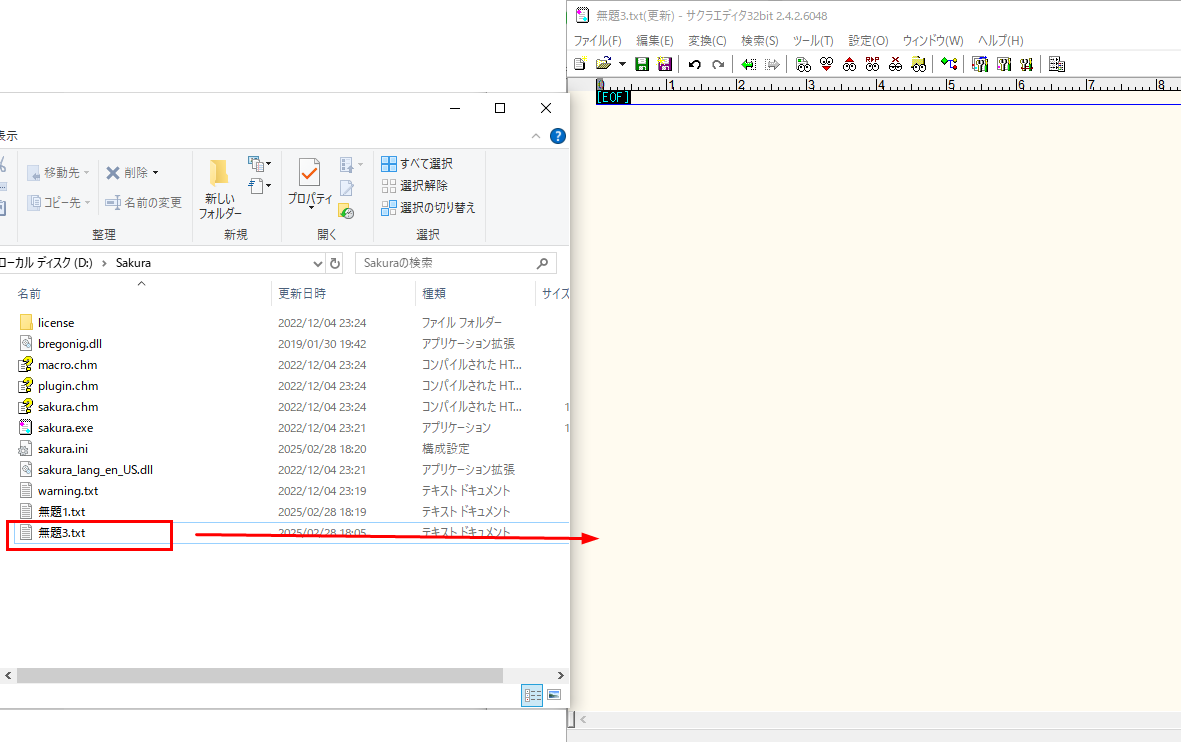The image size is (1181, 742).
Task: Click the 新しいフォルダー button in Explorer ribbon
Action: pos(219,188)
